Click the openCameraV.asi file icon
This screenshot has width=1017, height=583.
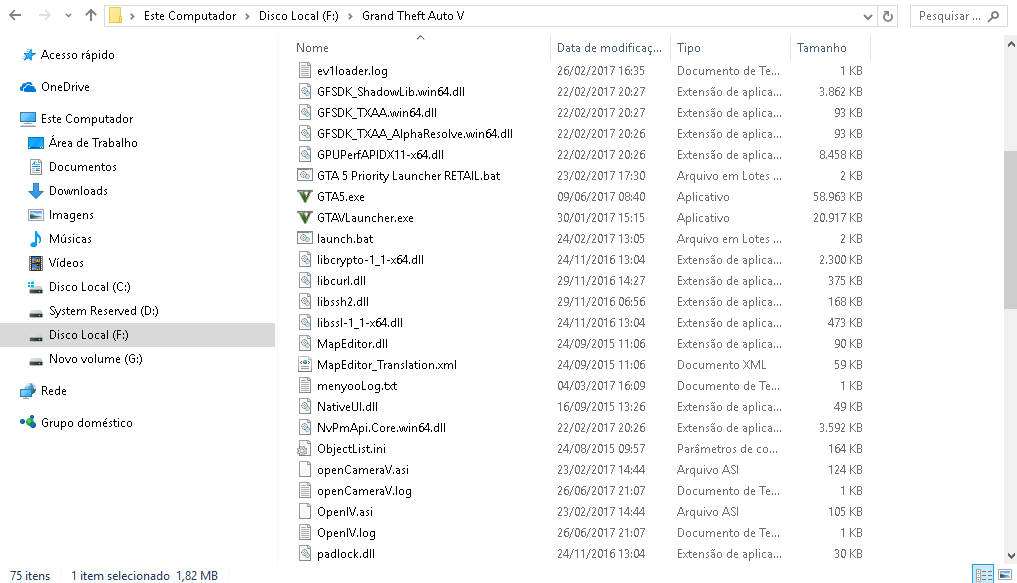(304, 470)
